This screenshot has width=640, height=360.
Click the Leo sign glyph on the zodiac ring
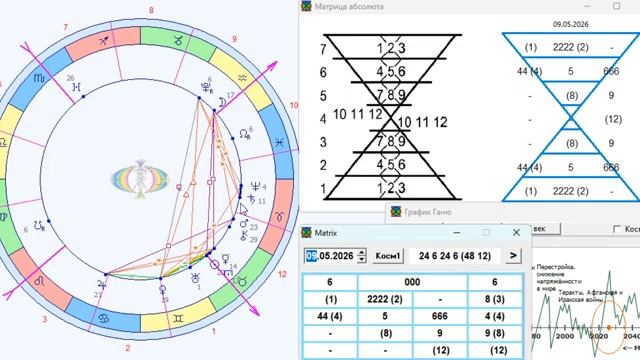[x=39, y=281]
